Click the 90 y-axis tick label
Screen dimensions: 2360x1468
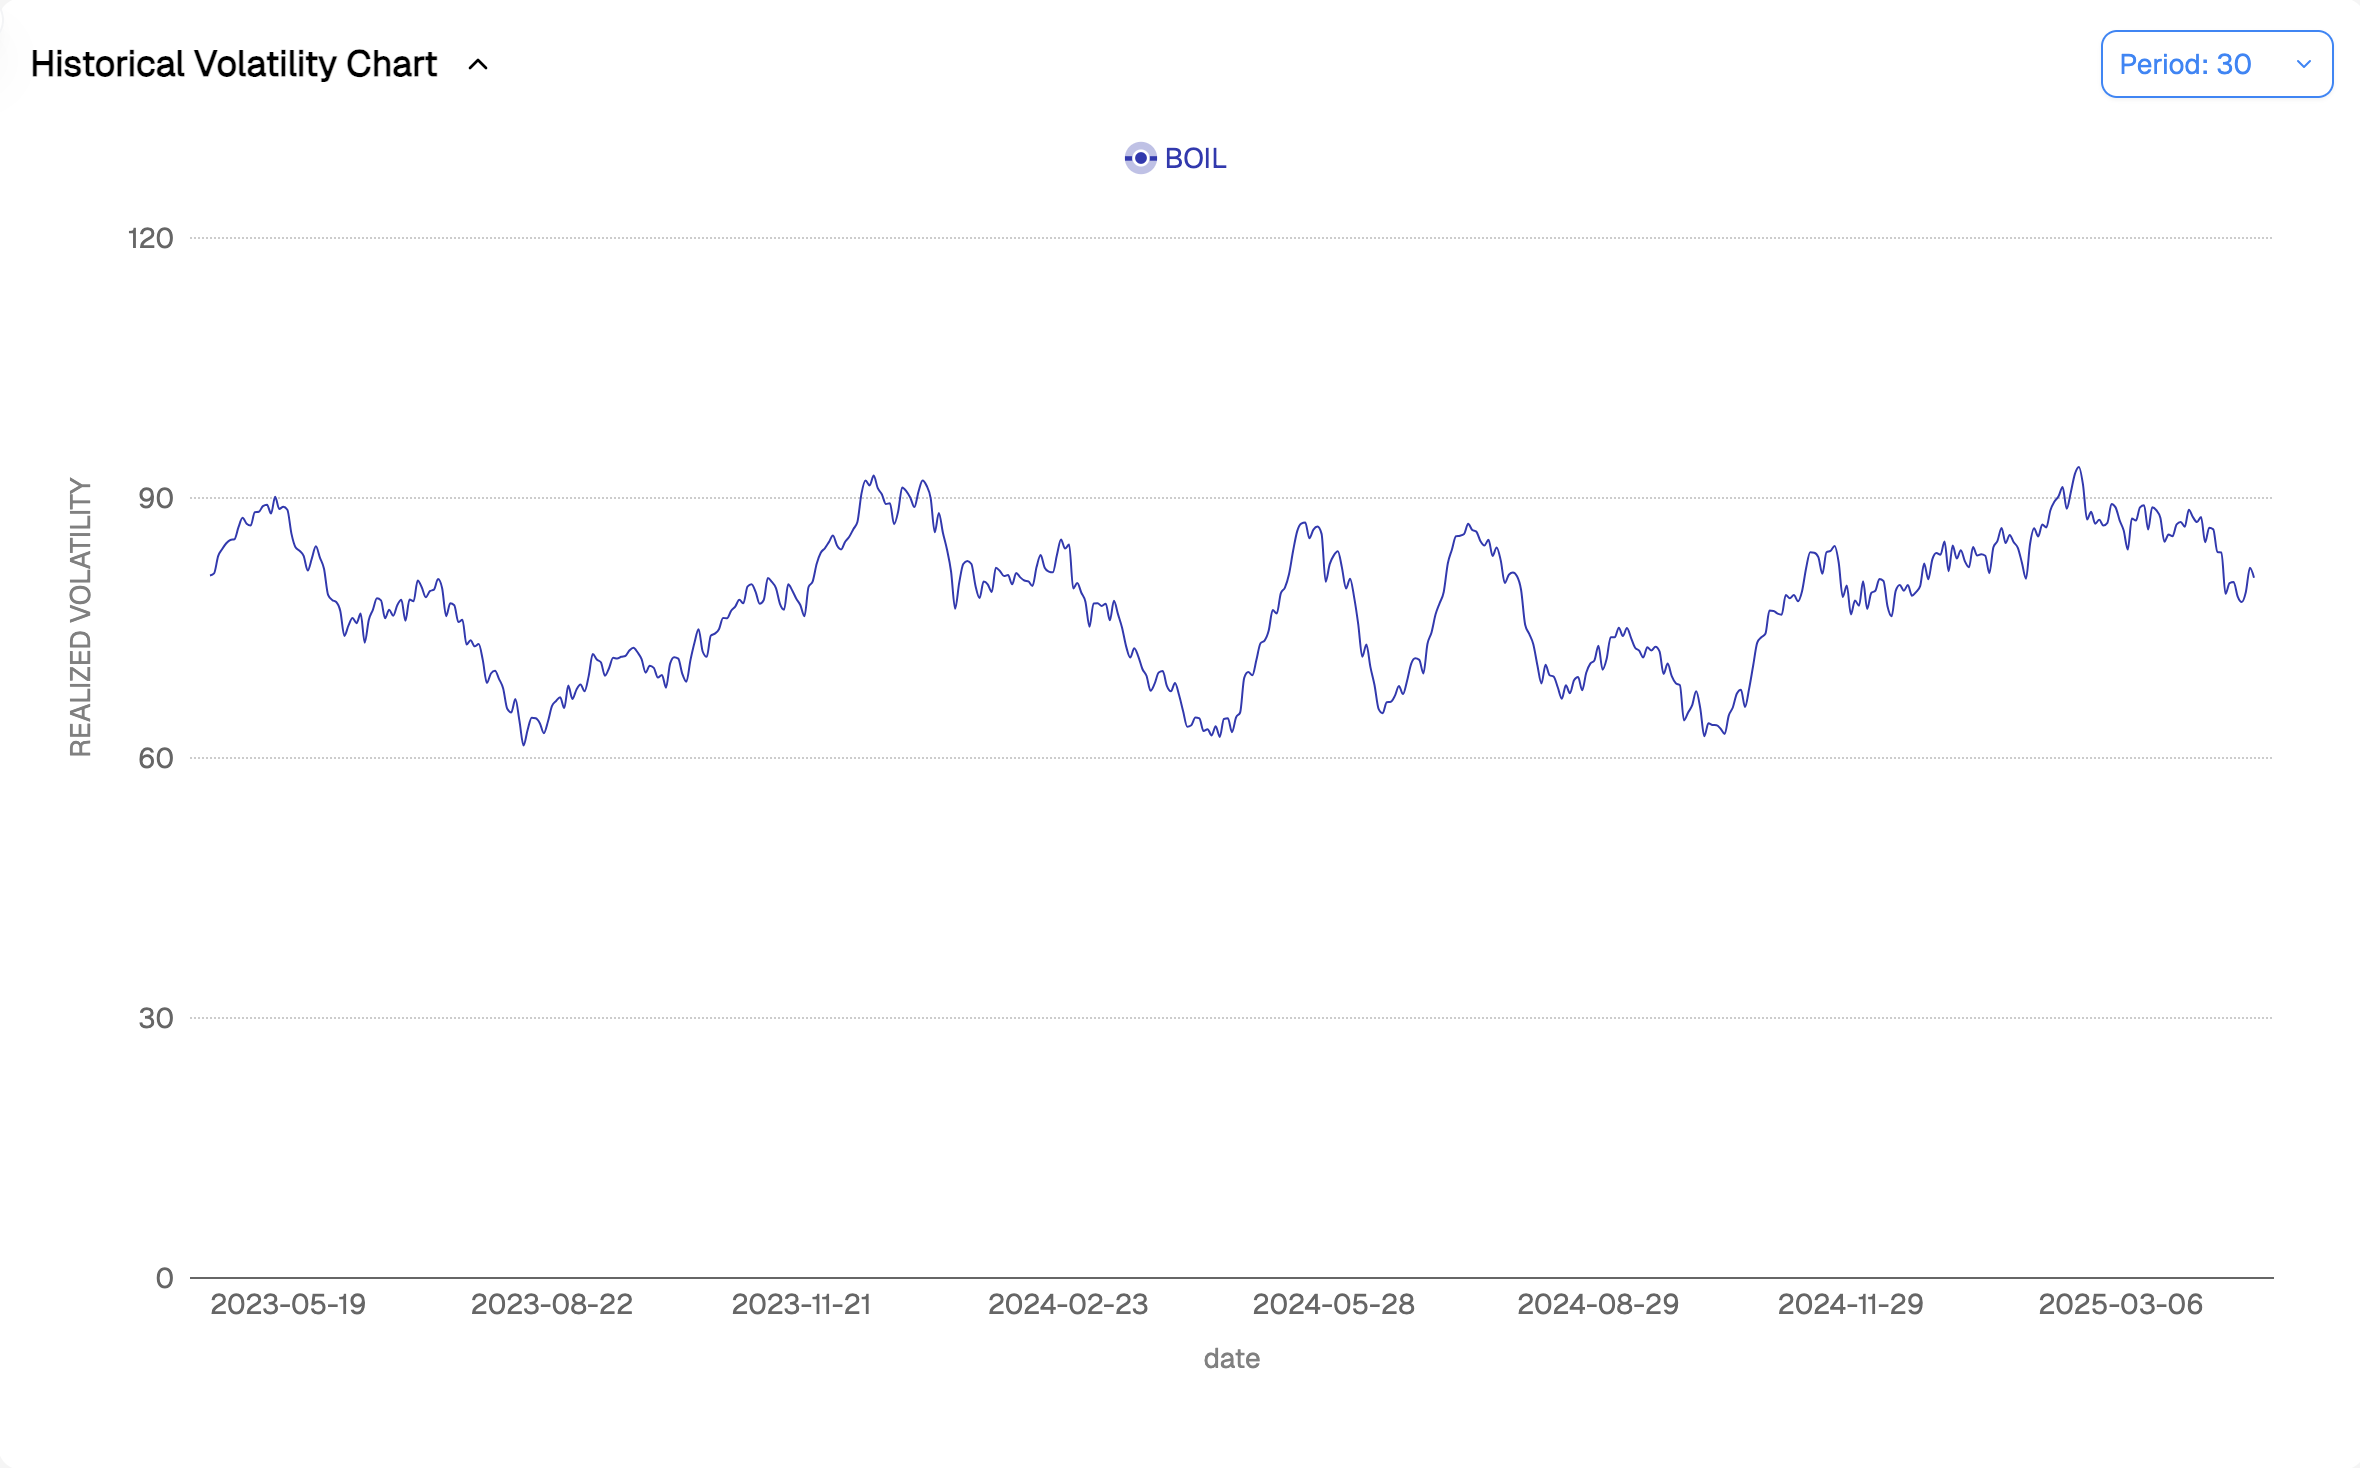point(155,498)
